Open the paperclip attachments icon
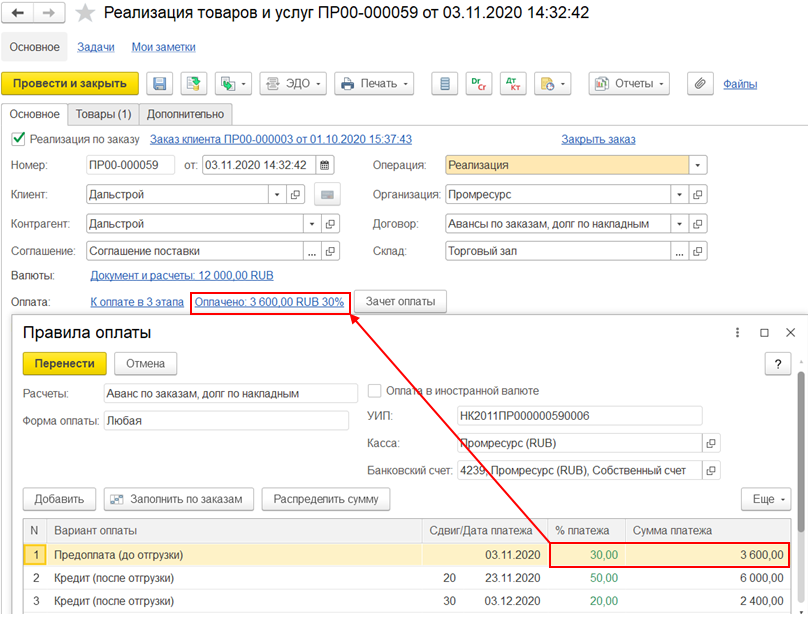Viewport: 808px width, 617px height. point(700,84)
